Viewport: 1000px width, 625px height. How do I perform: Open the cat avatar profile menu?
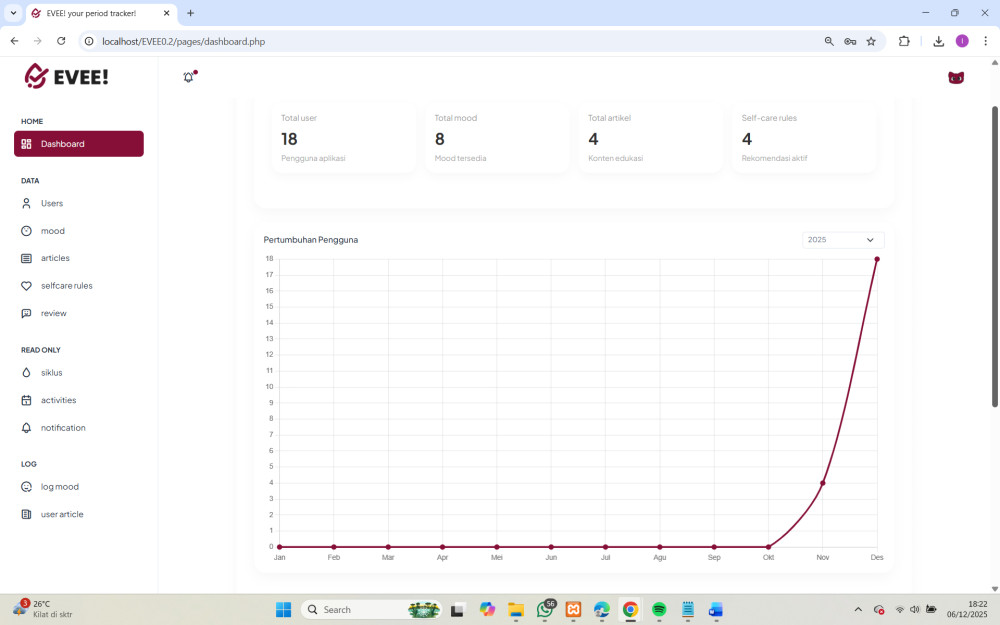[x=955, y=78]
